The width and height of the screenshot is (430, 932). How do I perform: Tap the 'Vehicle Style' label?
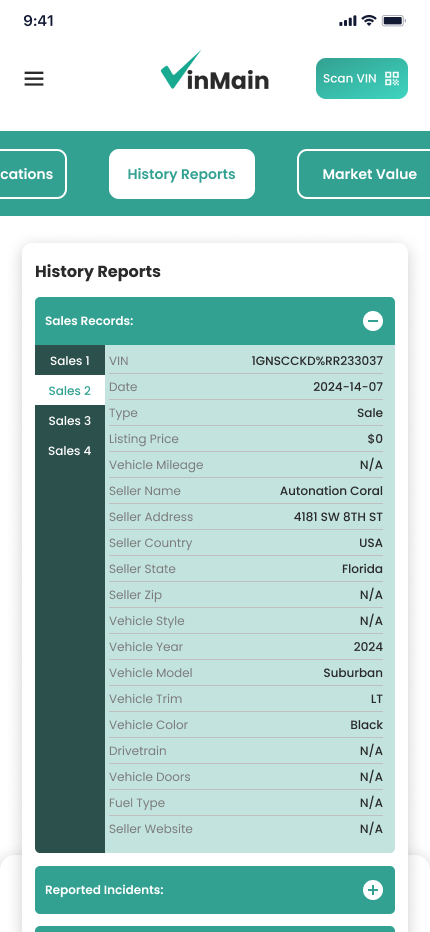(146, 621)
